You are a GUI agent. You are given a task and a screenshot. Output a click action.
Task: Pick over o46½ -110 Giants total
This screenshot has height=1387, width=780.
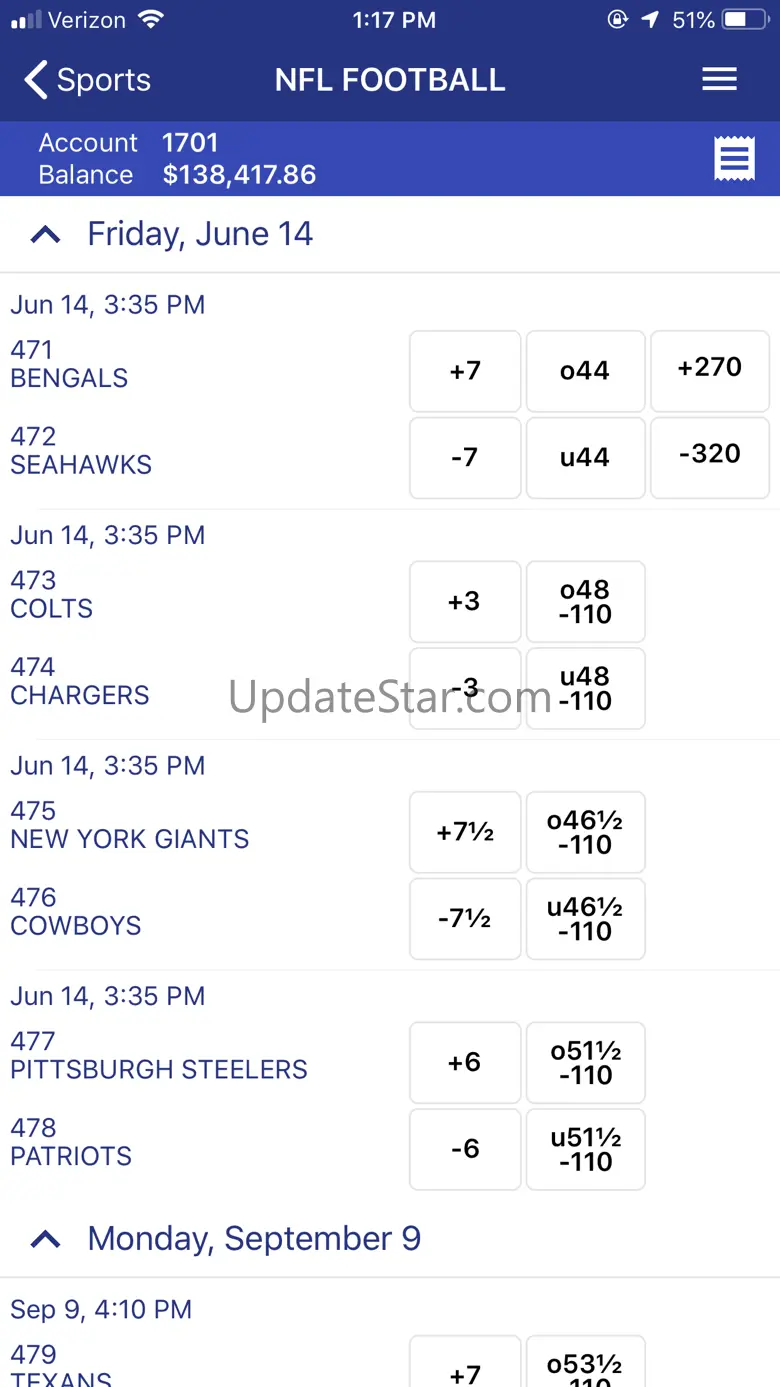click(x=585, y=832)
